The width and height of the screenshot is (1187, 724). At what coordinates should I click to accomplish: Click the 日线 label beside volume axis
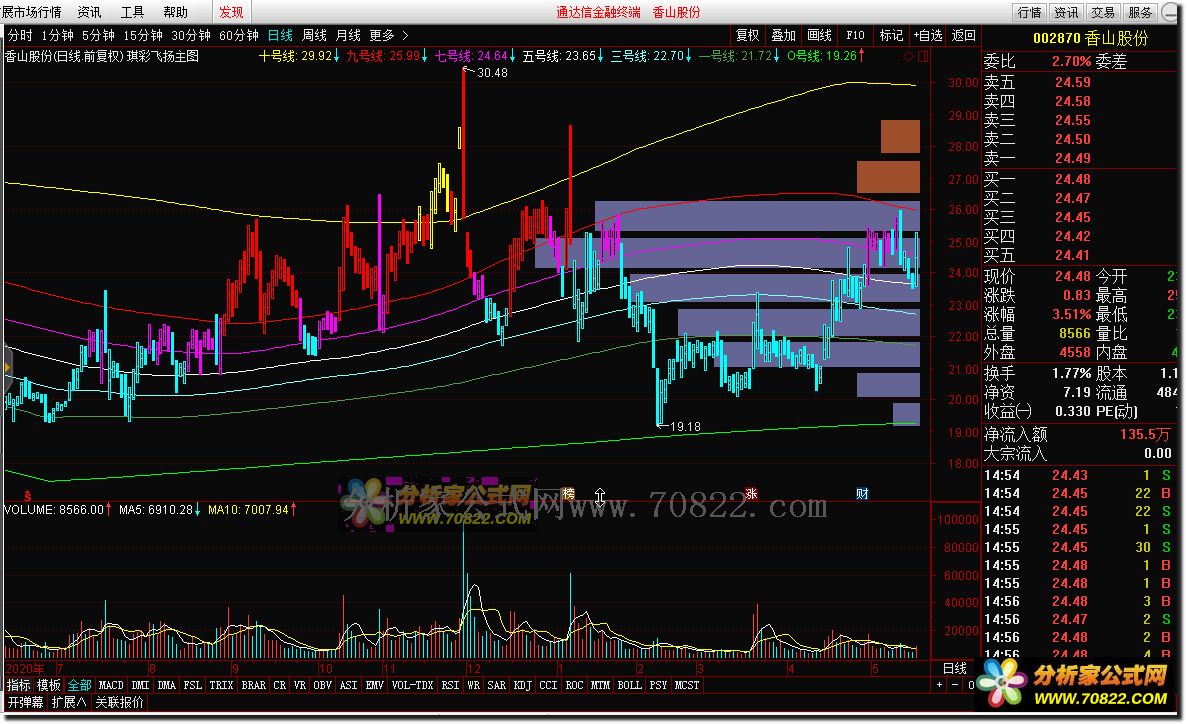pyautogui.click(x=955, y=668)
